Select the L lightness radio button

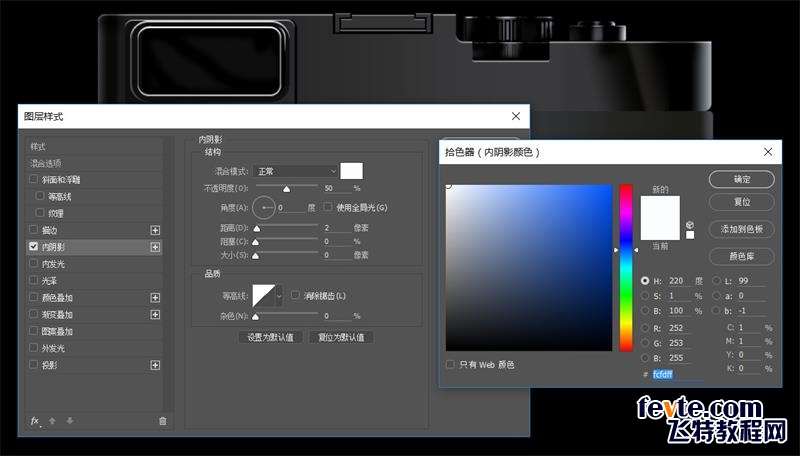[x=716, y=281]
